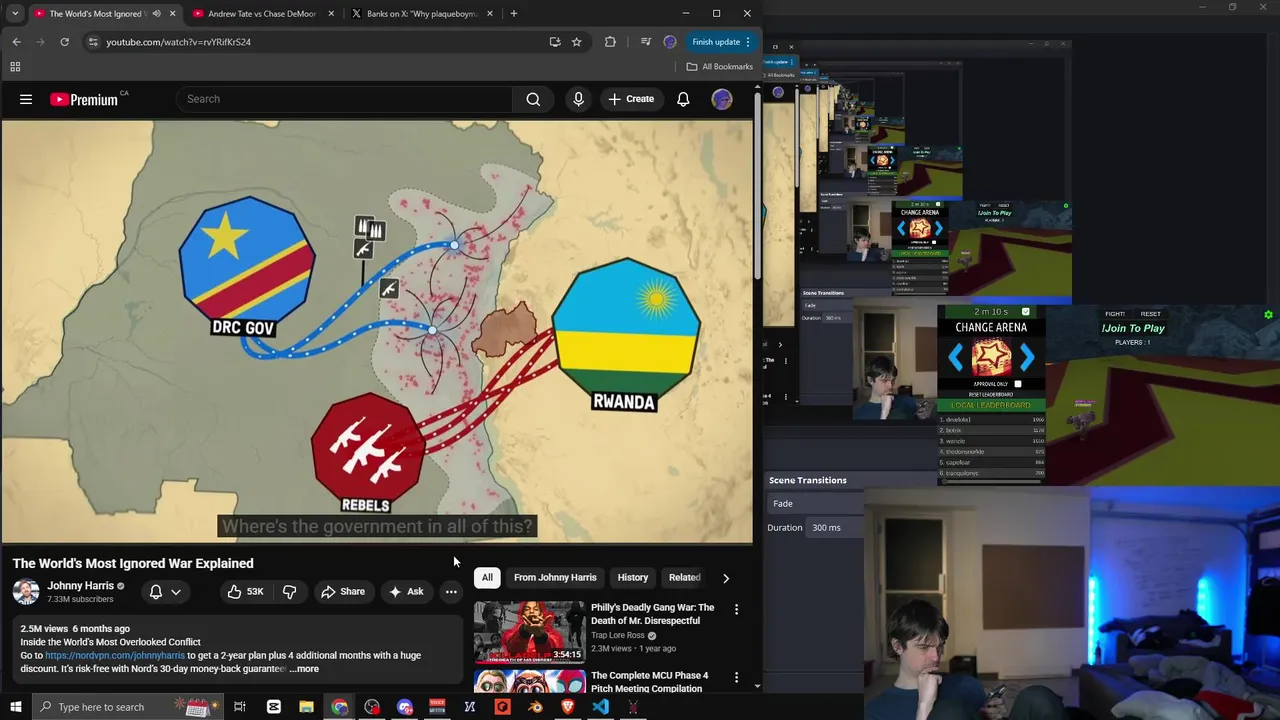Open Task View on taskbar
Image resolution: width=1280 pixels, height=720 pixels.
pos(240,707)
